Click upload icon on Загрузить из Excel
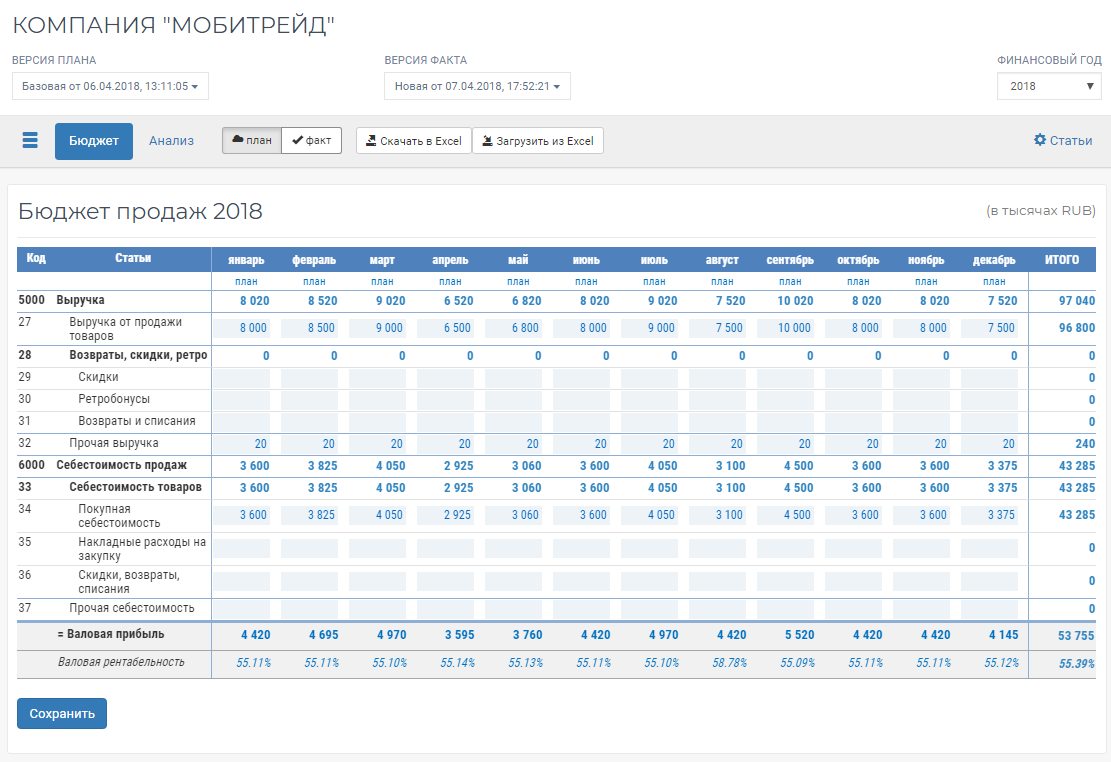 pyautogui.click(x=487, y=141)
